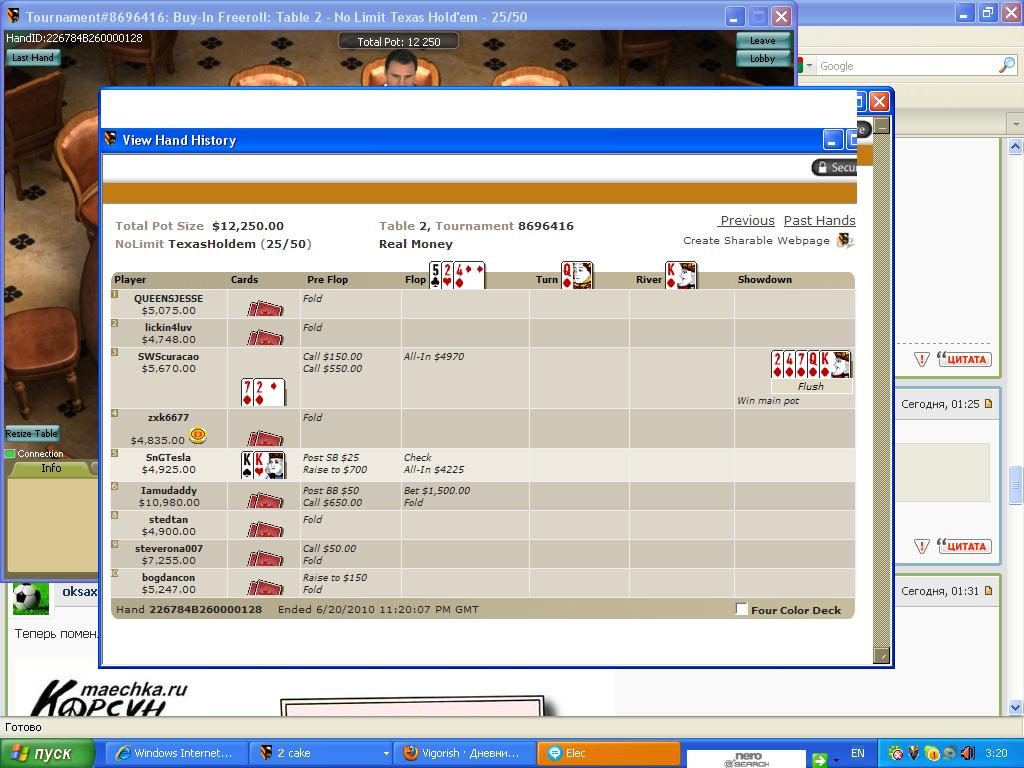The image size is (1024, 768).
Task: Open the Past Hands link
Action: pos(819,221)
